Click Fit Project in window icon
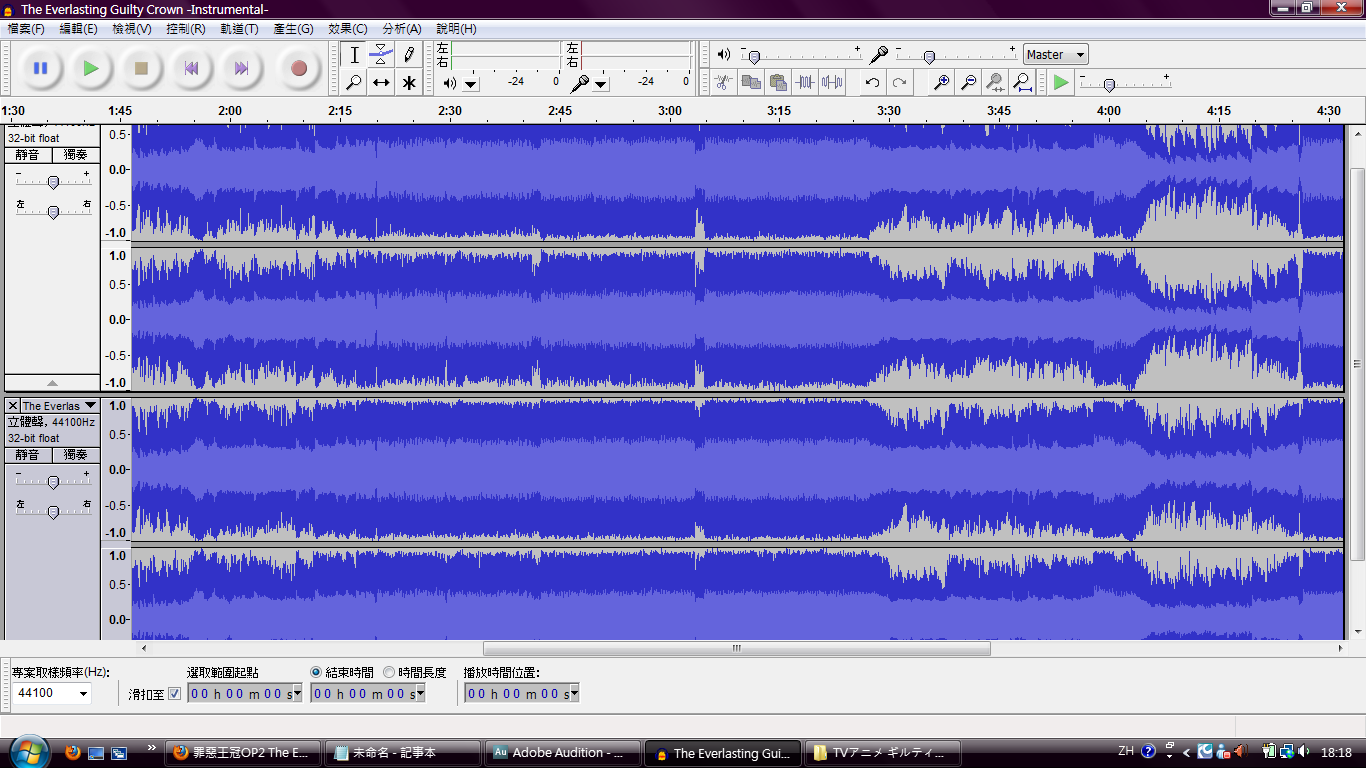 [1022, 82]
